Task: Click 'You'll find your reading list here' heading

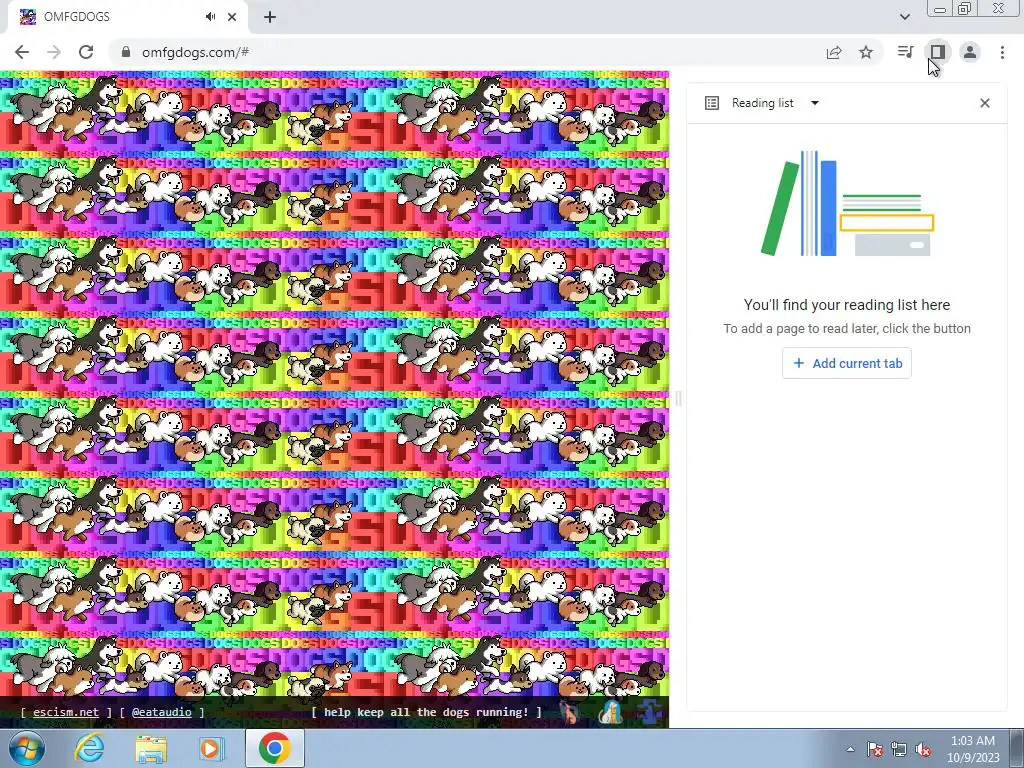Action: pos(847,305)
